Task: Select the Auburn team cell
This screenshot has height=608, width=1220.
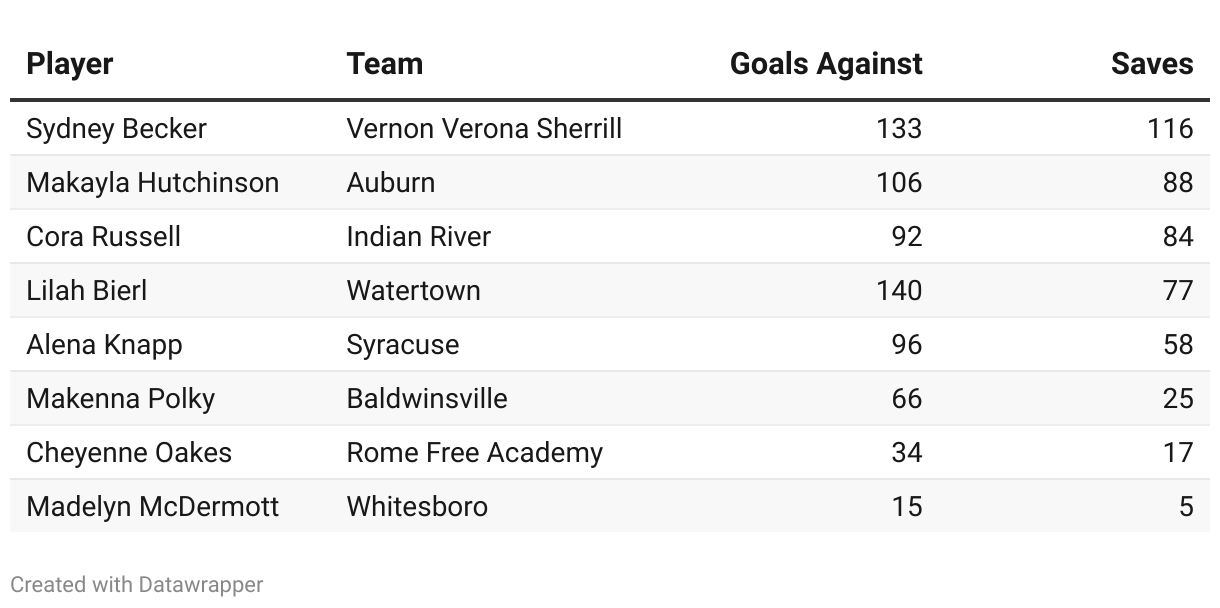Action: 391,183
